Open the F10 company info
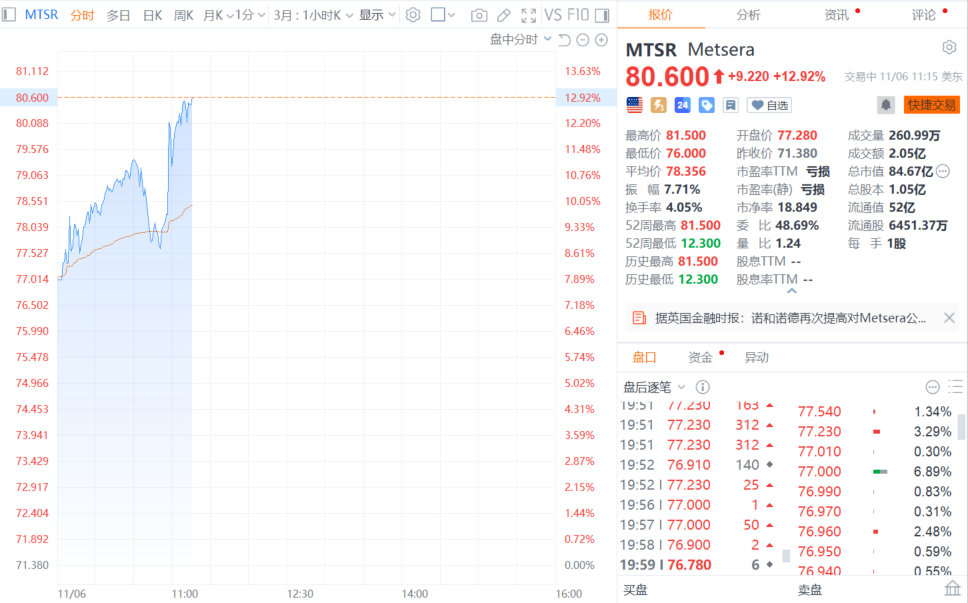This screenshot has width=968, height=603. 578,14
